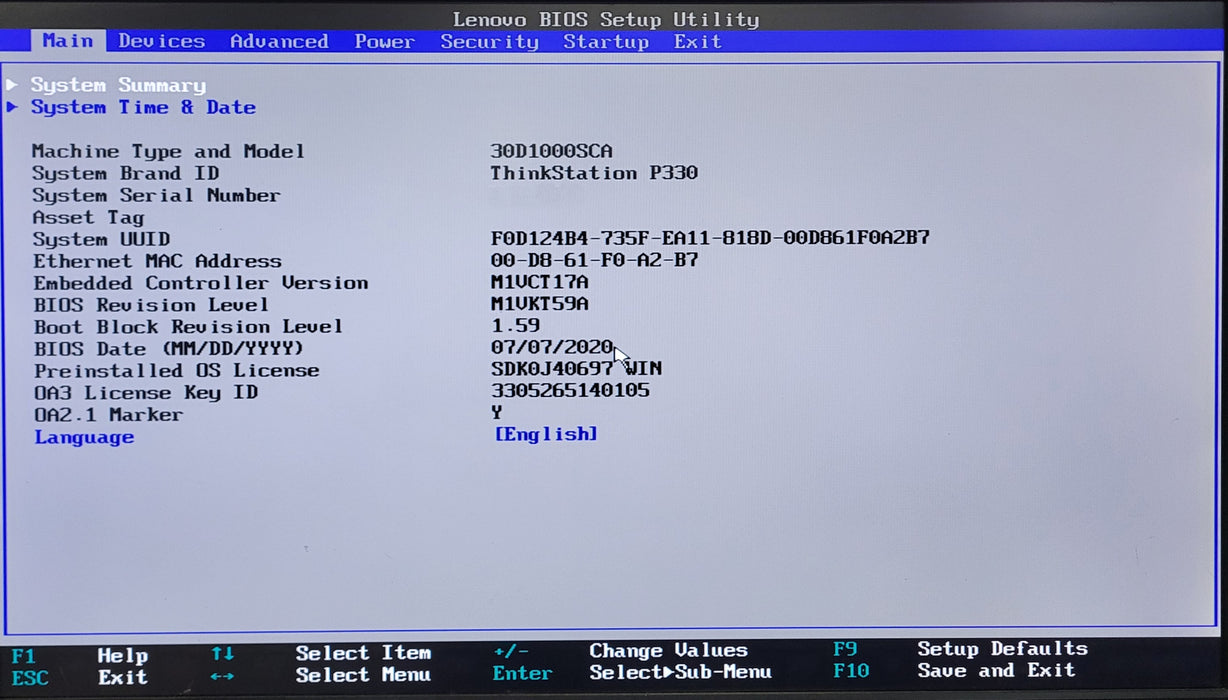Click the Preinstalled OS License label
This screenshot has width=1228, height=700.
(176, 371)
